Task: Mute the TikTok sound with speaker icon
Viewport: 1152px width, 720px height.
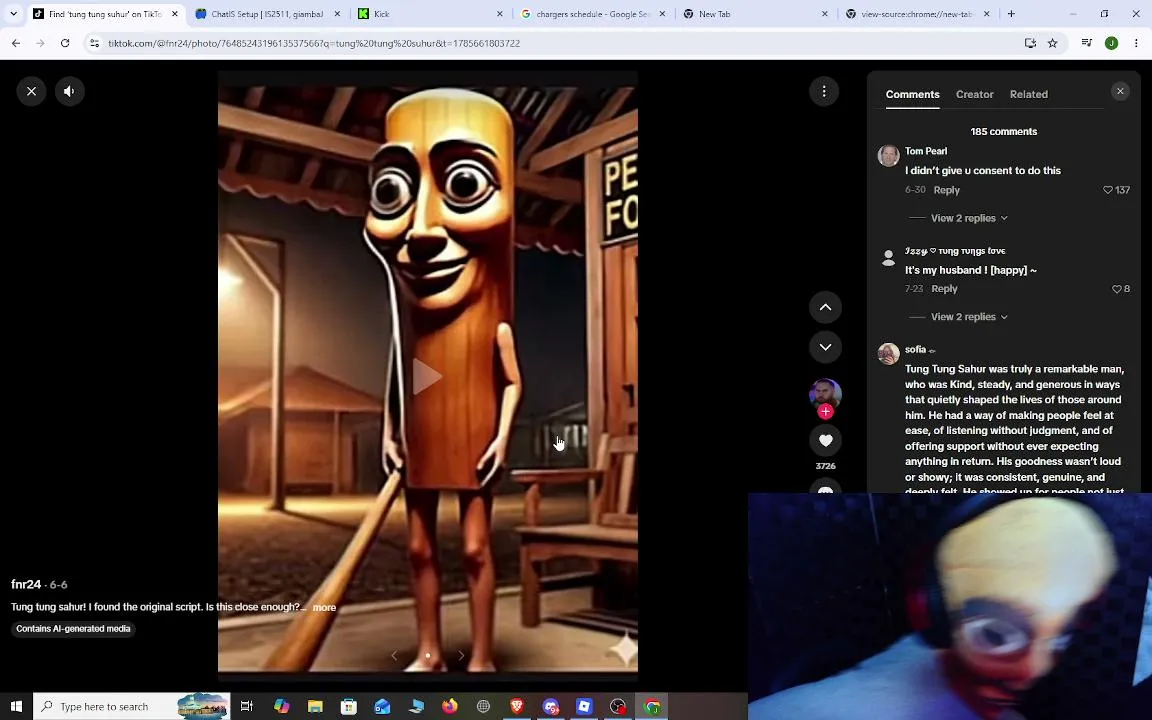Action: click(70, 91)
